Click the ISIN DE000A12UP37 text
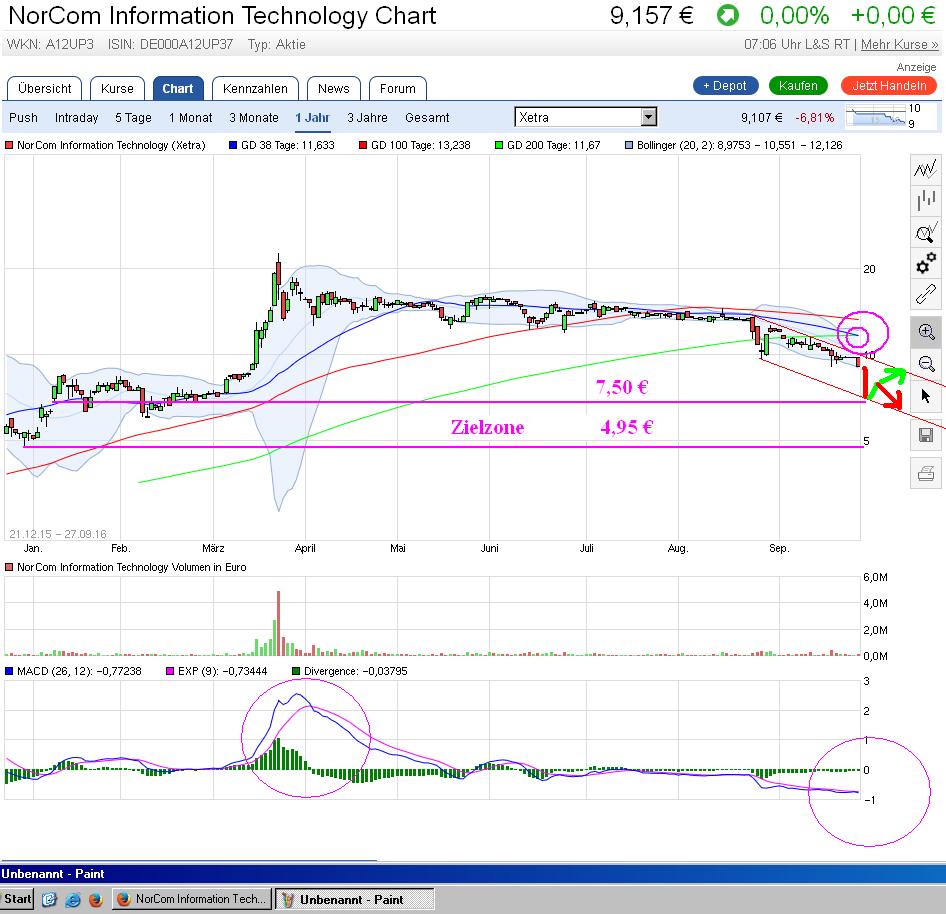946x914 pixels. click(x=170, y=45)
